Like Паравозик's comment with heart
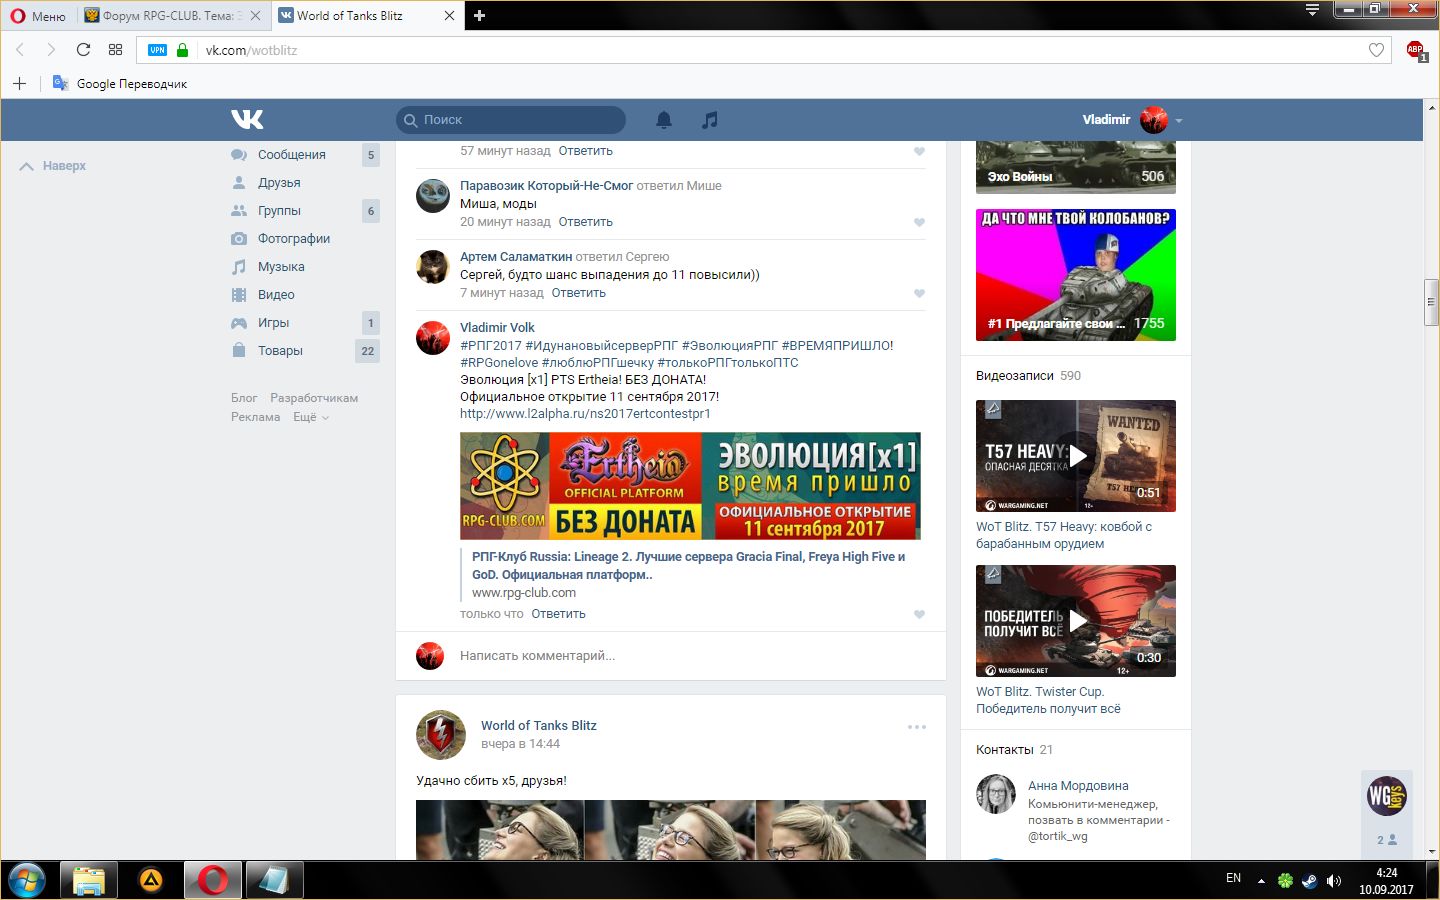 919,222
